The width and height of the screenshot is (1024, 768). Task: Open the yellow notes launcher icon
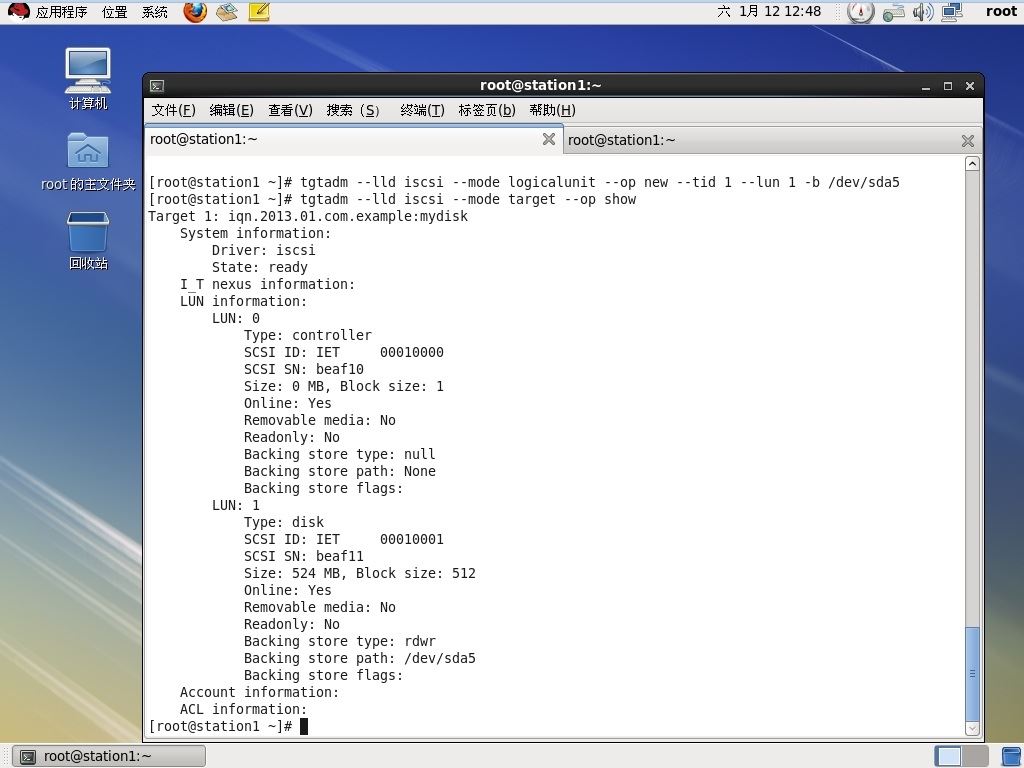click(x=259, y=12)
